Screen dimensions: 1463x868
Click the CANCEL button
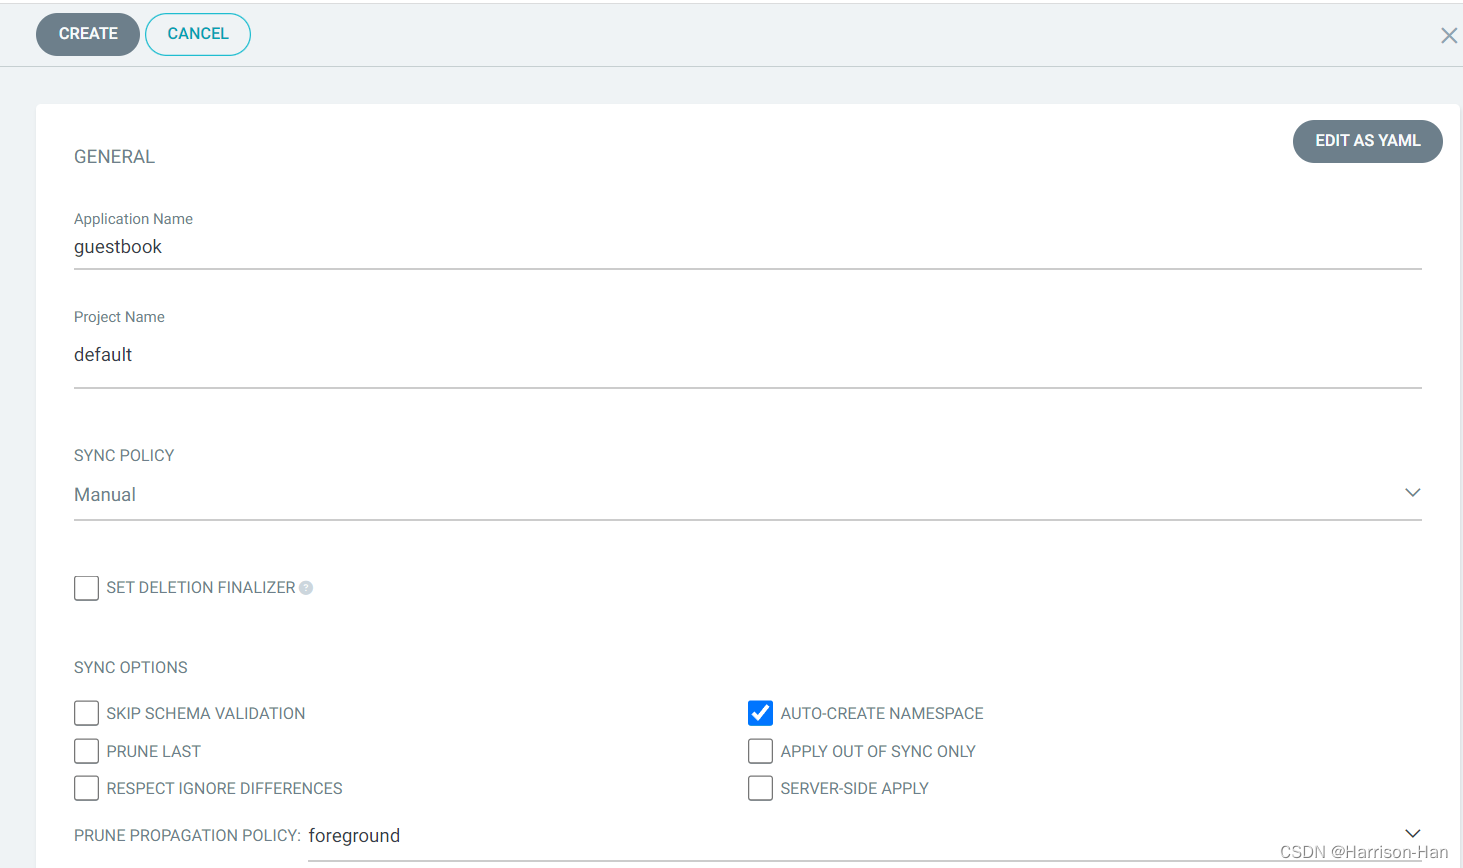pos(198,34)
